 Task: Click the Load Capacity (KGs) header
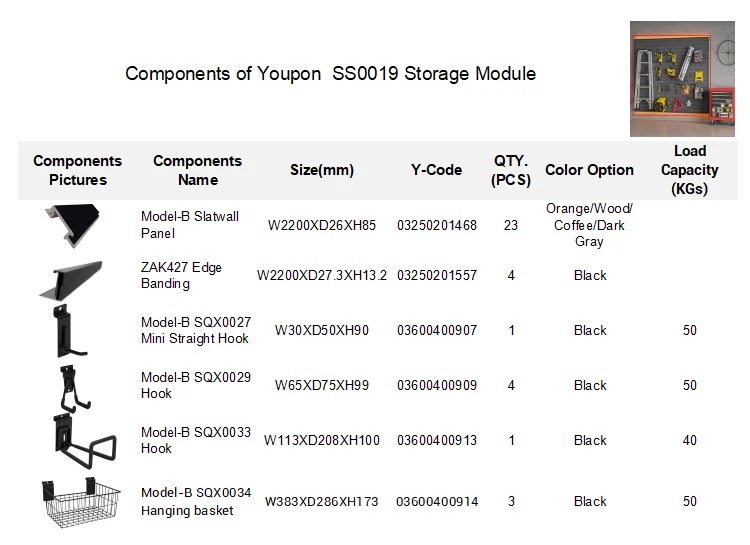[x=689, y=170]
